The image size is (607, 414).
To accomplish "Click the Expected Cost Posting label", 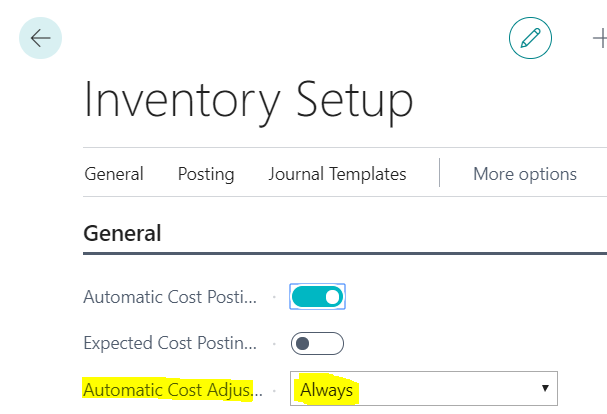I will [169, 343].
